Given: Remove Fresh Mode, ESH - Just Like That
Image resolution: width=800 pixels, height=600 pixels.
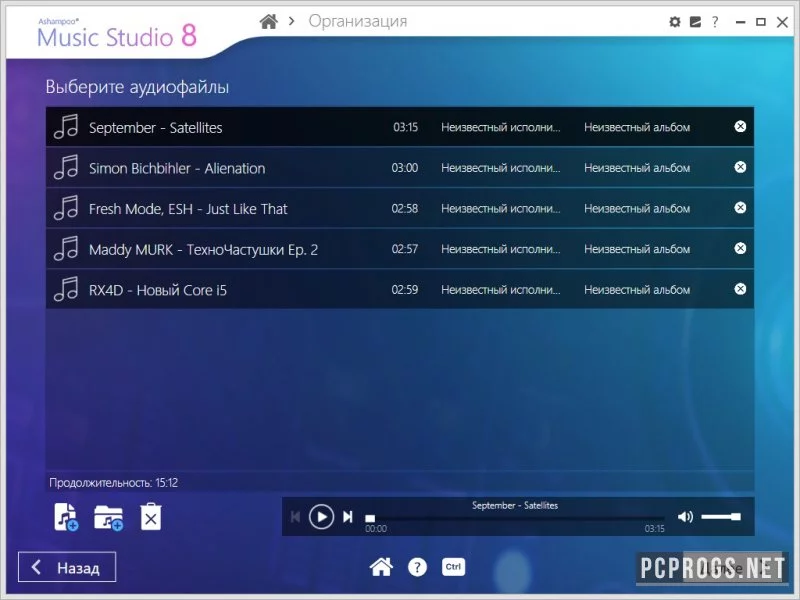Looking at the screenshot, I should 740,208.
